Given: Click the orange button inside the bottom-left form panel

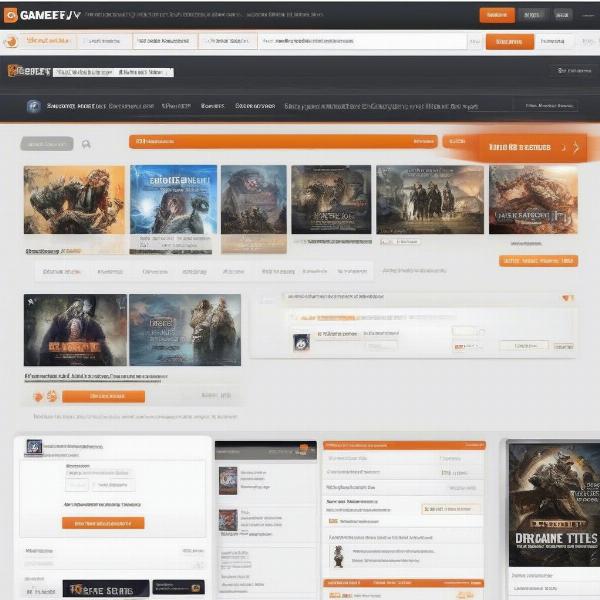Looking at the screenshot, I should [x=103, y=523].
